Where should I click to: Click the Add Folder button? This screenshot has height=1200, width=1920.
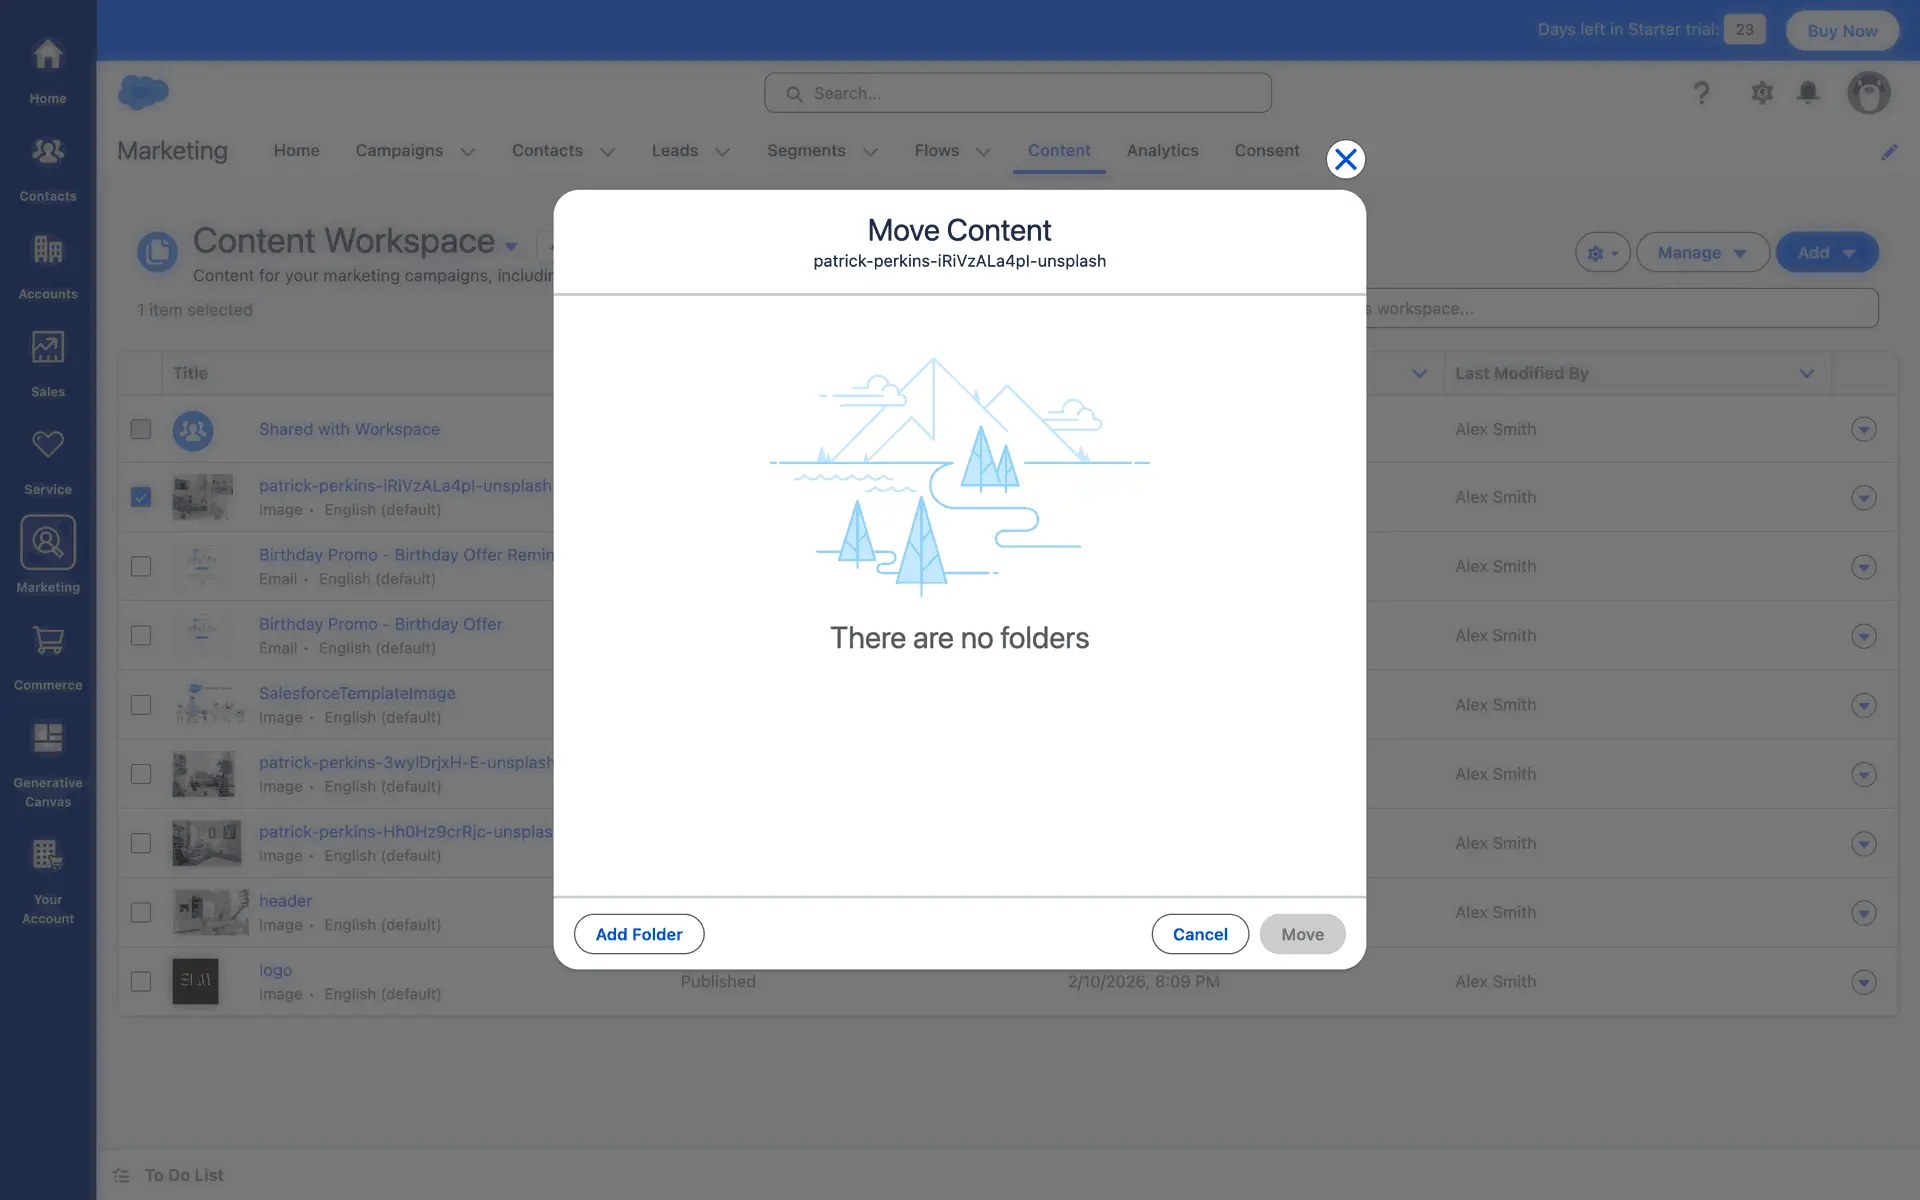click(638, 934)
